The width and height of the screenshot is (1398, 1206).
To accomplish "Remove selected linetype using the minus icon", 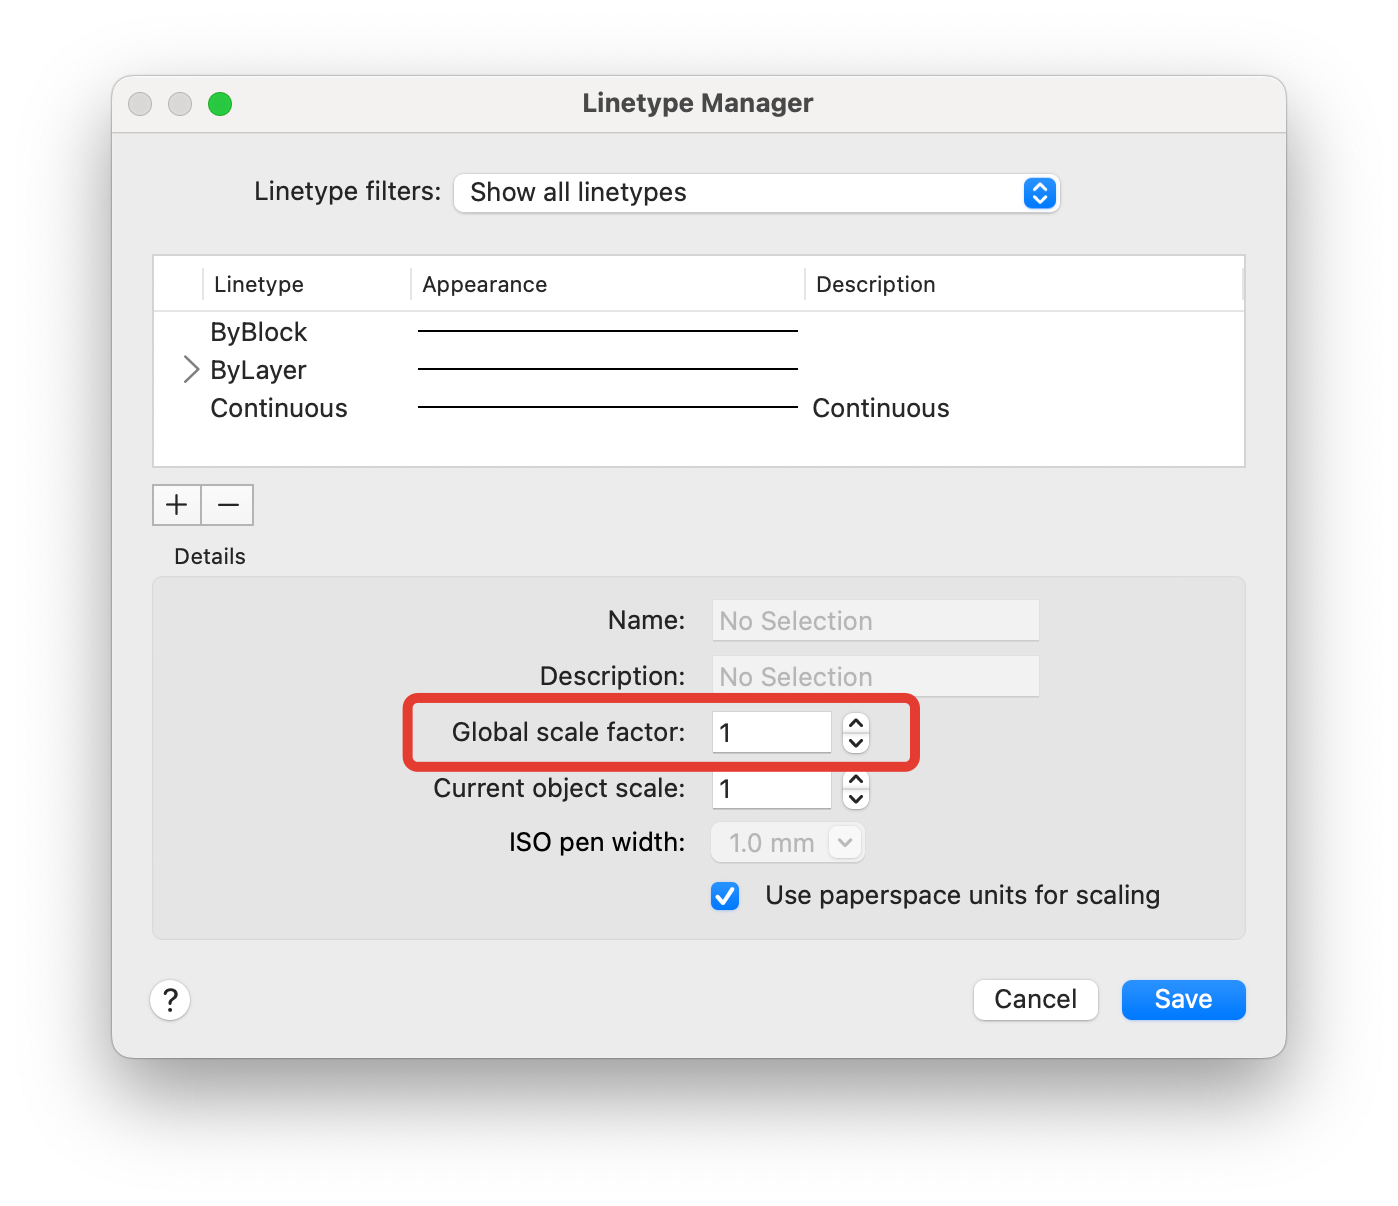I will [227, 505].
